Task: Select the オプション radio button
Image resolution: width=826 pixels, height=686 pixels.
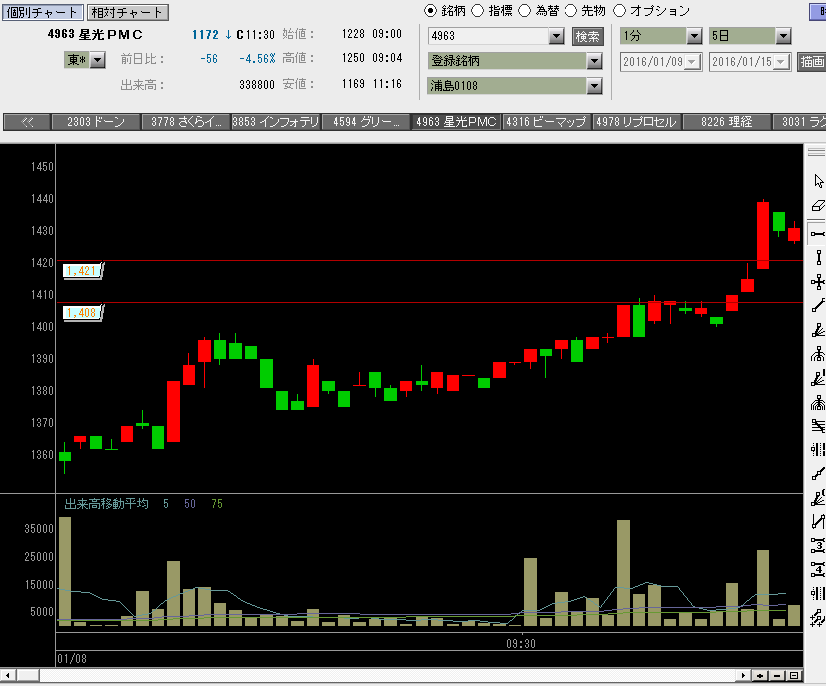Action: coord(620,11)
